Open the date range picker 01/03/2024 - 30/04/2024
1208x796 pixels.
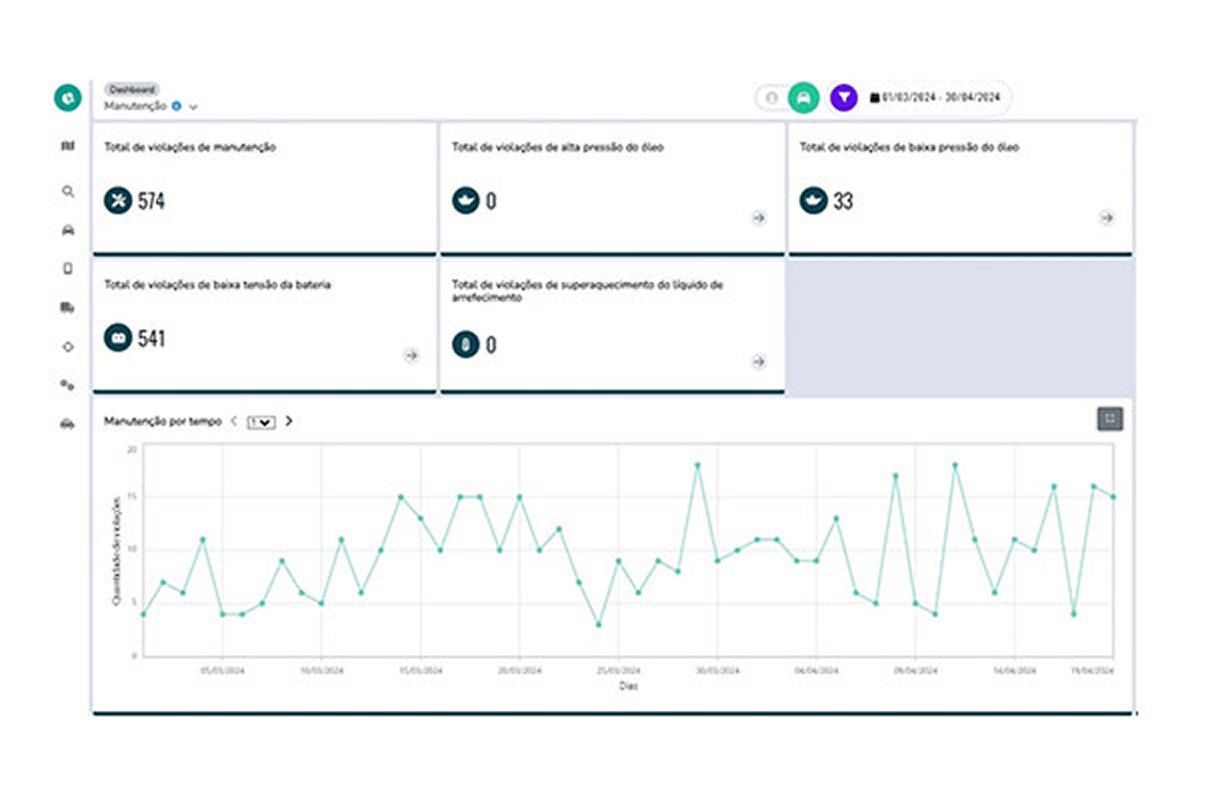pyautogui.click(x=934, y=98)
